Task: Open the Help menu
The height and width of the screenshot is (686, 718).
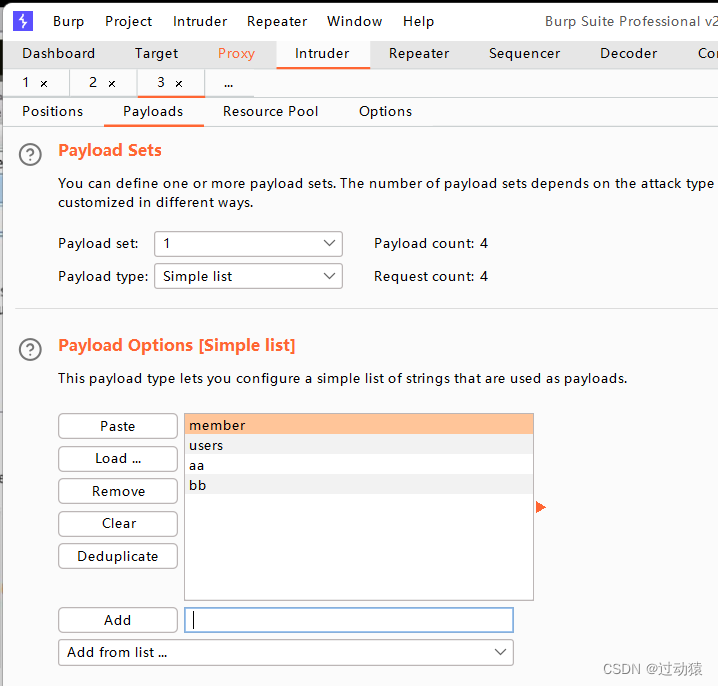Action: tap(419, 21)
